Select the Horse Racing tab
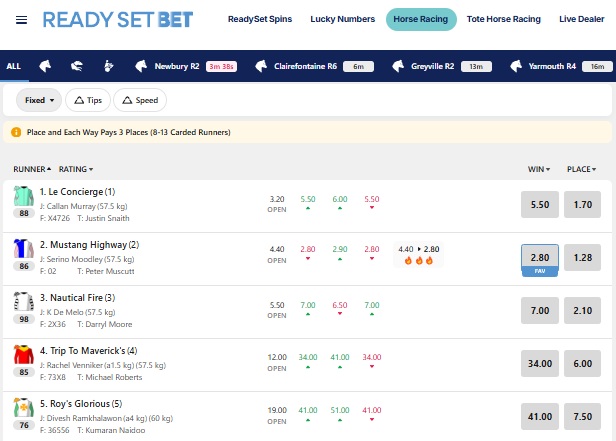Screen dimensions: 616x441 [421, 19]
